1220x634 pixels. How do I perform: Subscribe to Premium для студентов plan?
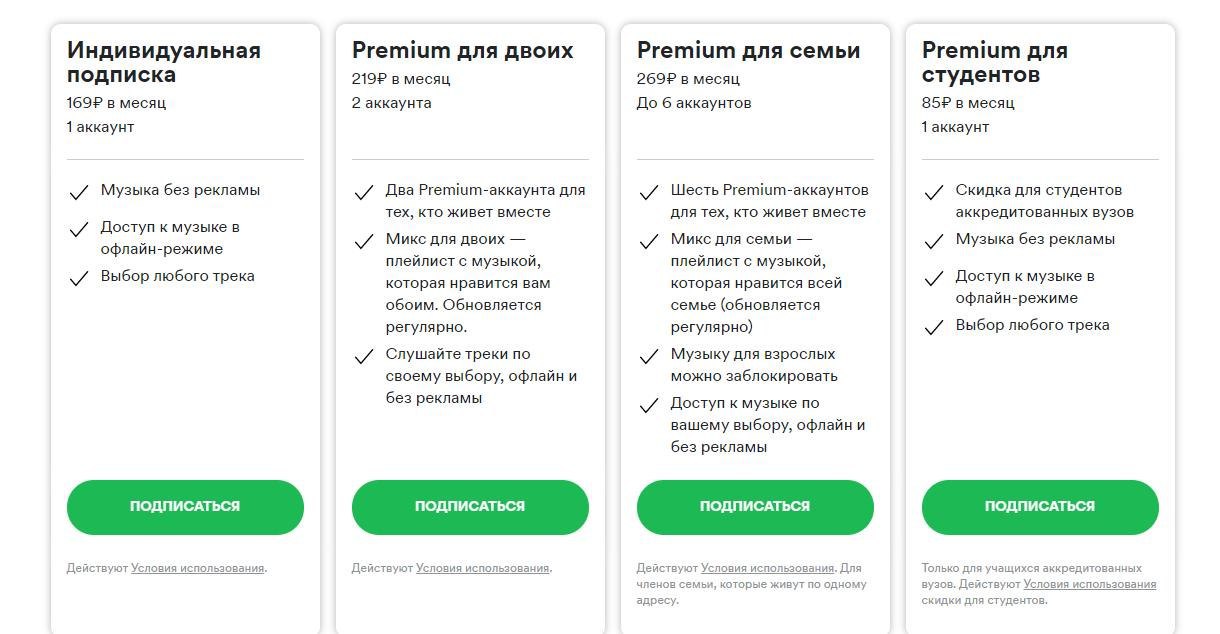[1040, 507]
